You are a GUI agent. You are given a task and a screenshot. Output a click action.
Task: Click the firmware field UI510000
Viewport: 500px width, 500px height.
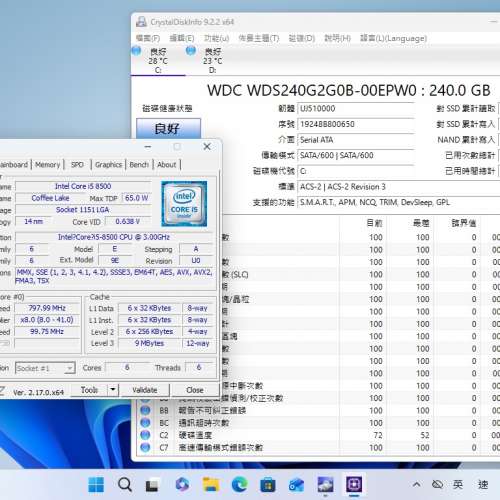[x=356, y=109]
